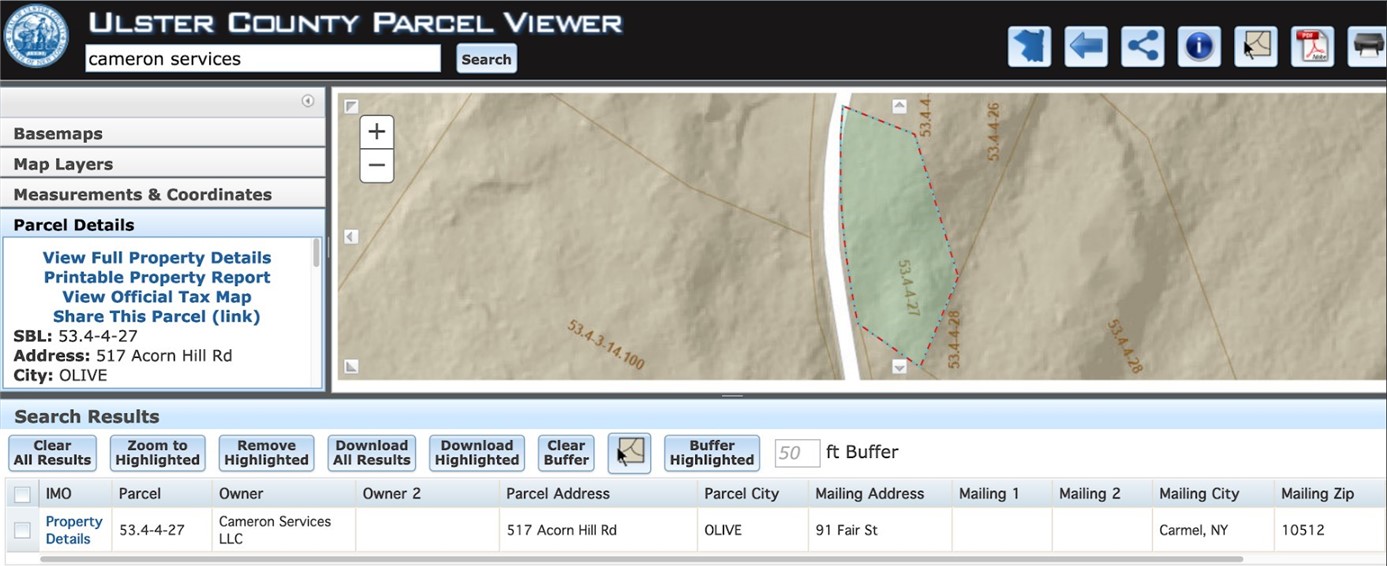Click the blue information icon
1387x566 pixels.
pos(1199,46)
